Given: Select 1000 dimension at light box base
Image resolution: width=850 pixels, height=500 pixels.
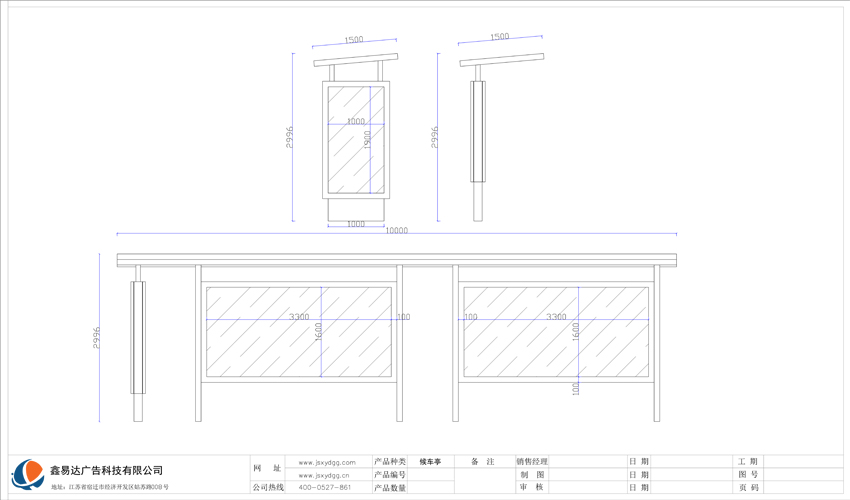Looking at the screenshot, I should [x=356, y=223].
